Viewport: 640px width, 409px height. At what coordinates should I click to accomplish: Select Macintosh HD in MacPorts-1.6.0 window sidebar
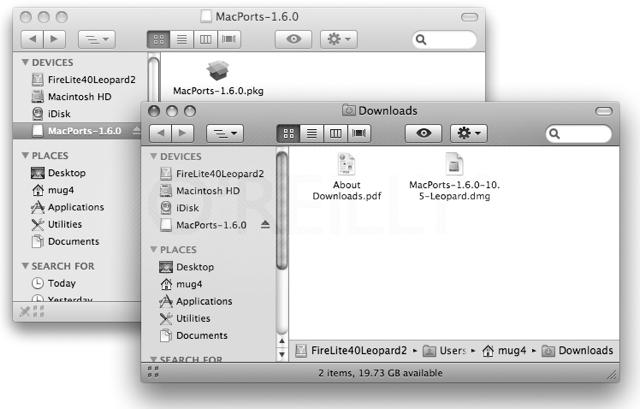click(71, 97)
